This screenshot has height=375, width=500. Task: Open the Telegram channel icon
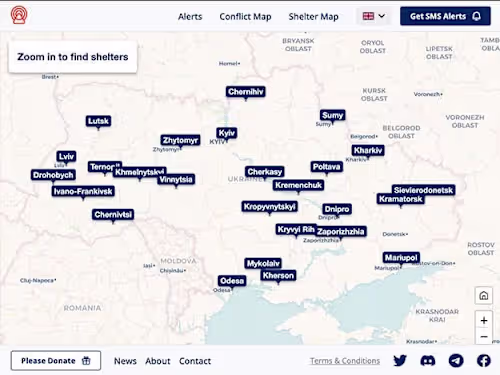tap(456, 361)
